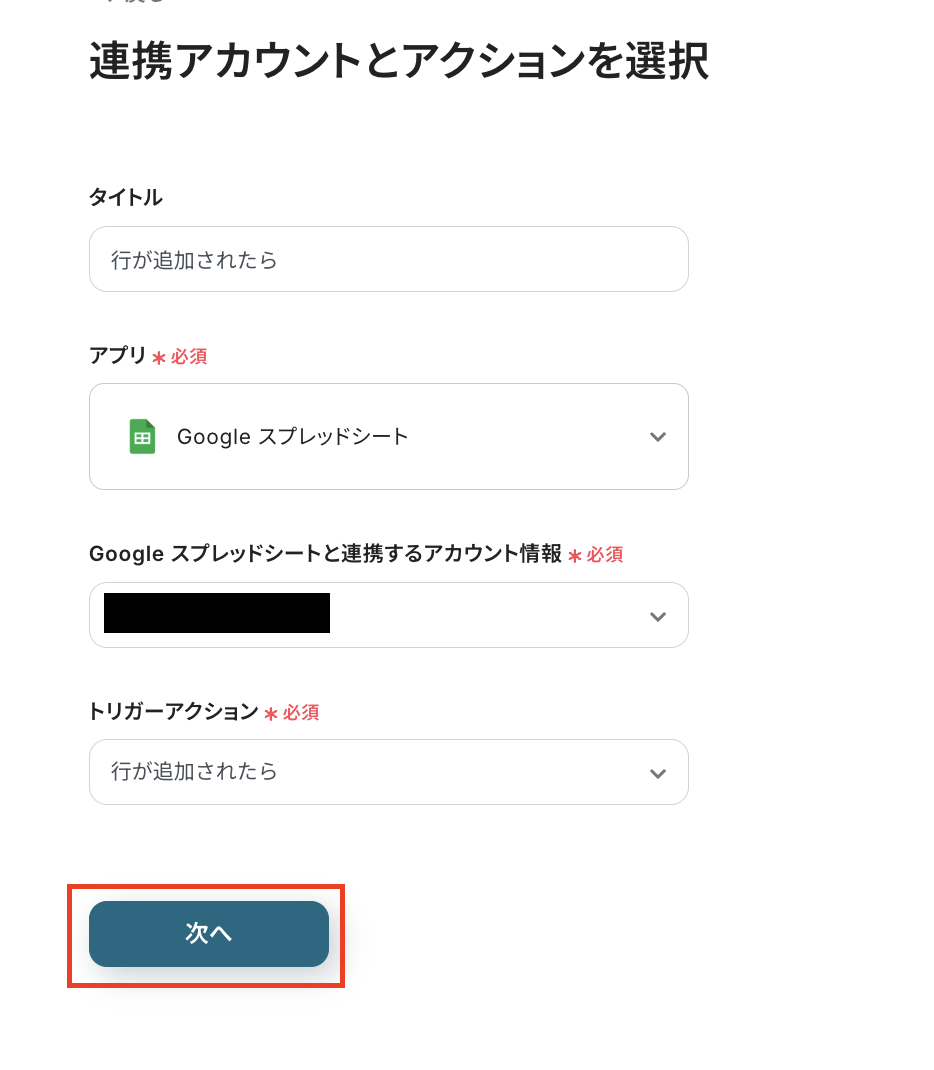Click the タイトル field label

tap(125, 197)
